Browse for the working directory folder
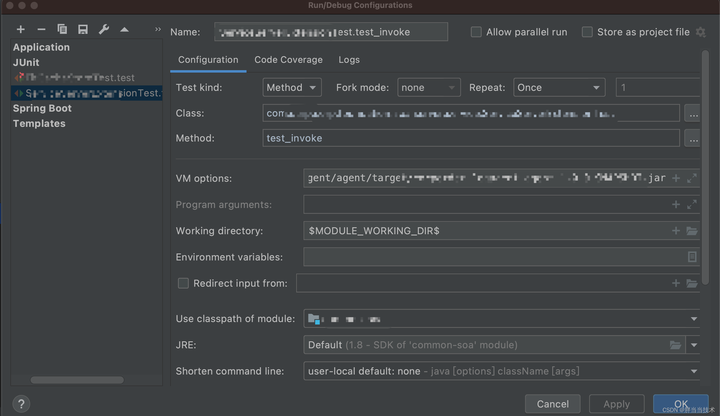This screenshot has height=416, width=720. pos(692,231)
